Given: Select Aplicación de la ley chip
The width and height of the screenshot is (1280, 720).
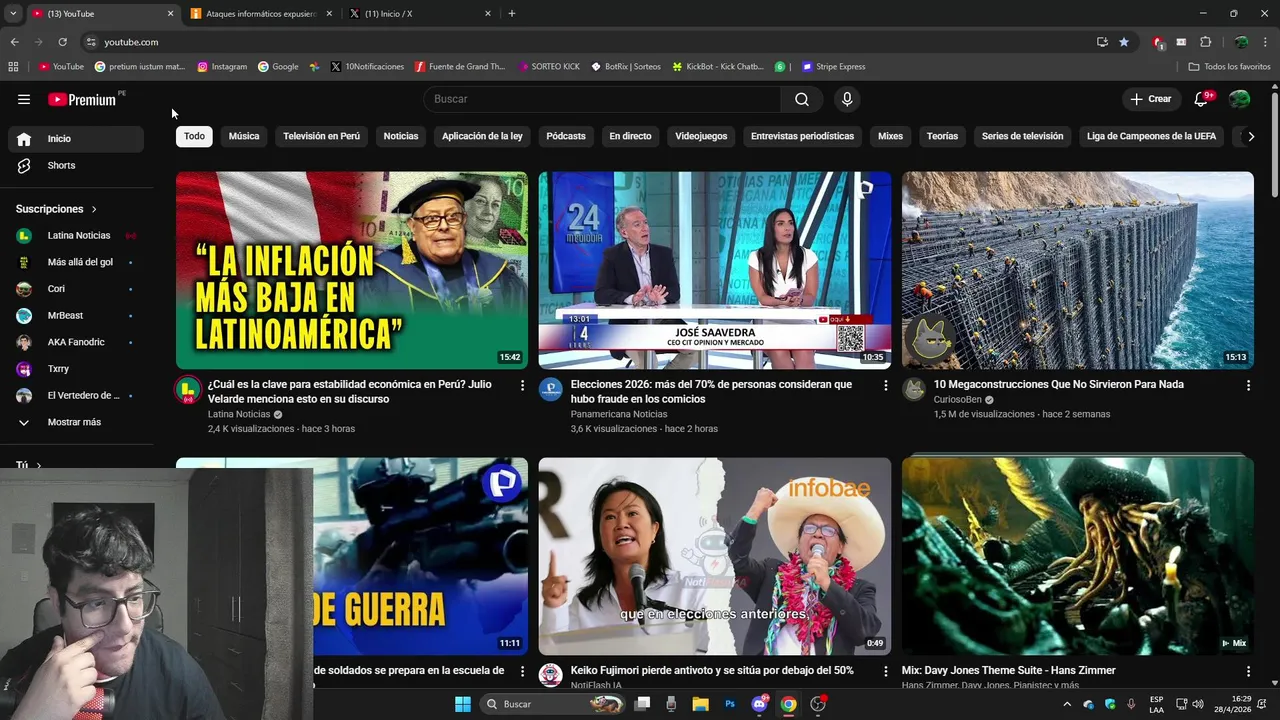Looking at the screenshot, I should (x=482, y=136).
